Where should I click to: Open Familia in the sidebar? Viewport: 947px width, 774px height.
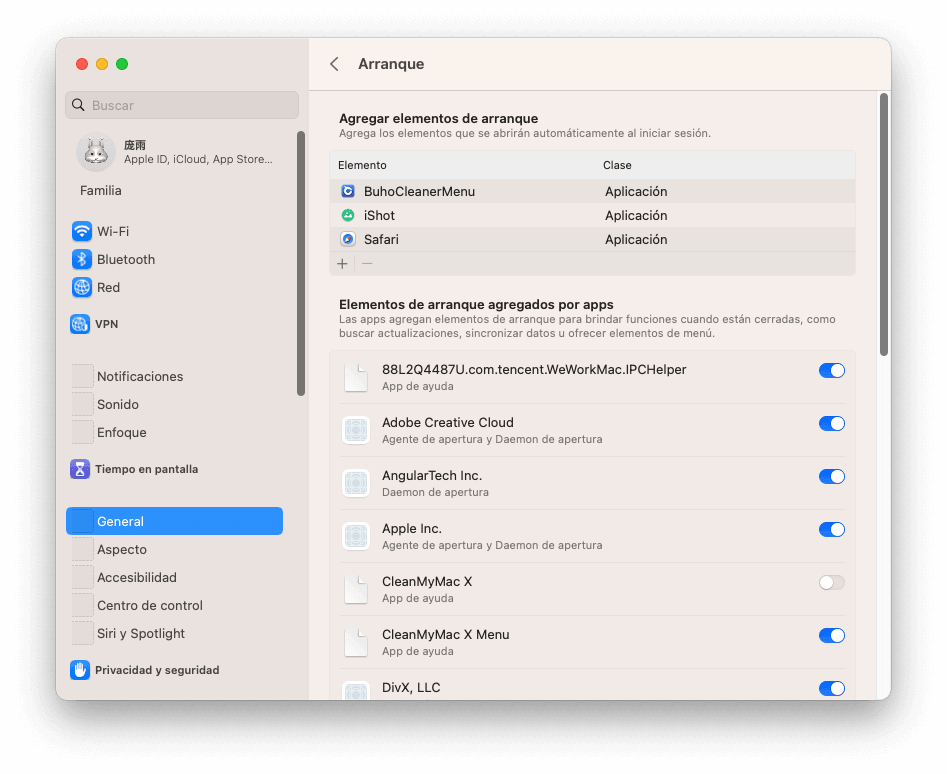[x=101, y=191]
